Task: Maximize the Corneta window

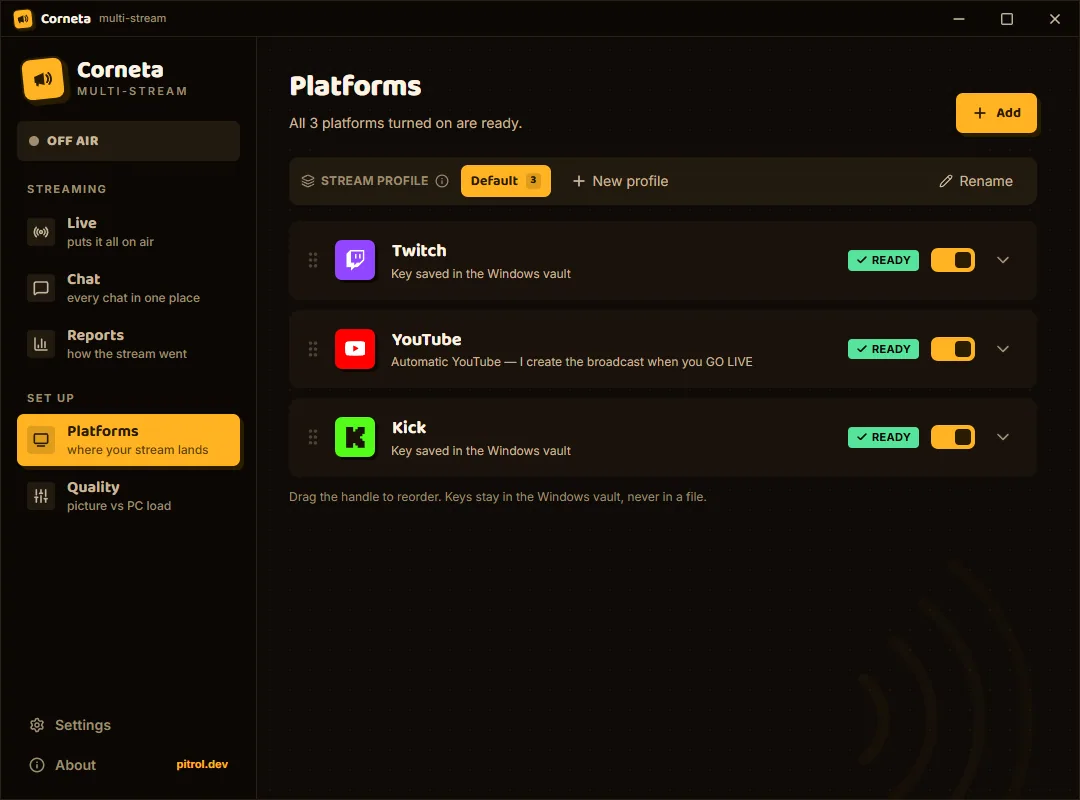Action: (1007, 19)
